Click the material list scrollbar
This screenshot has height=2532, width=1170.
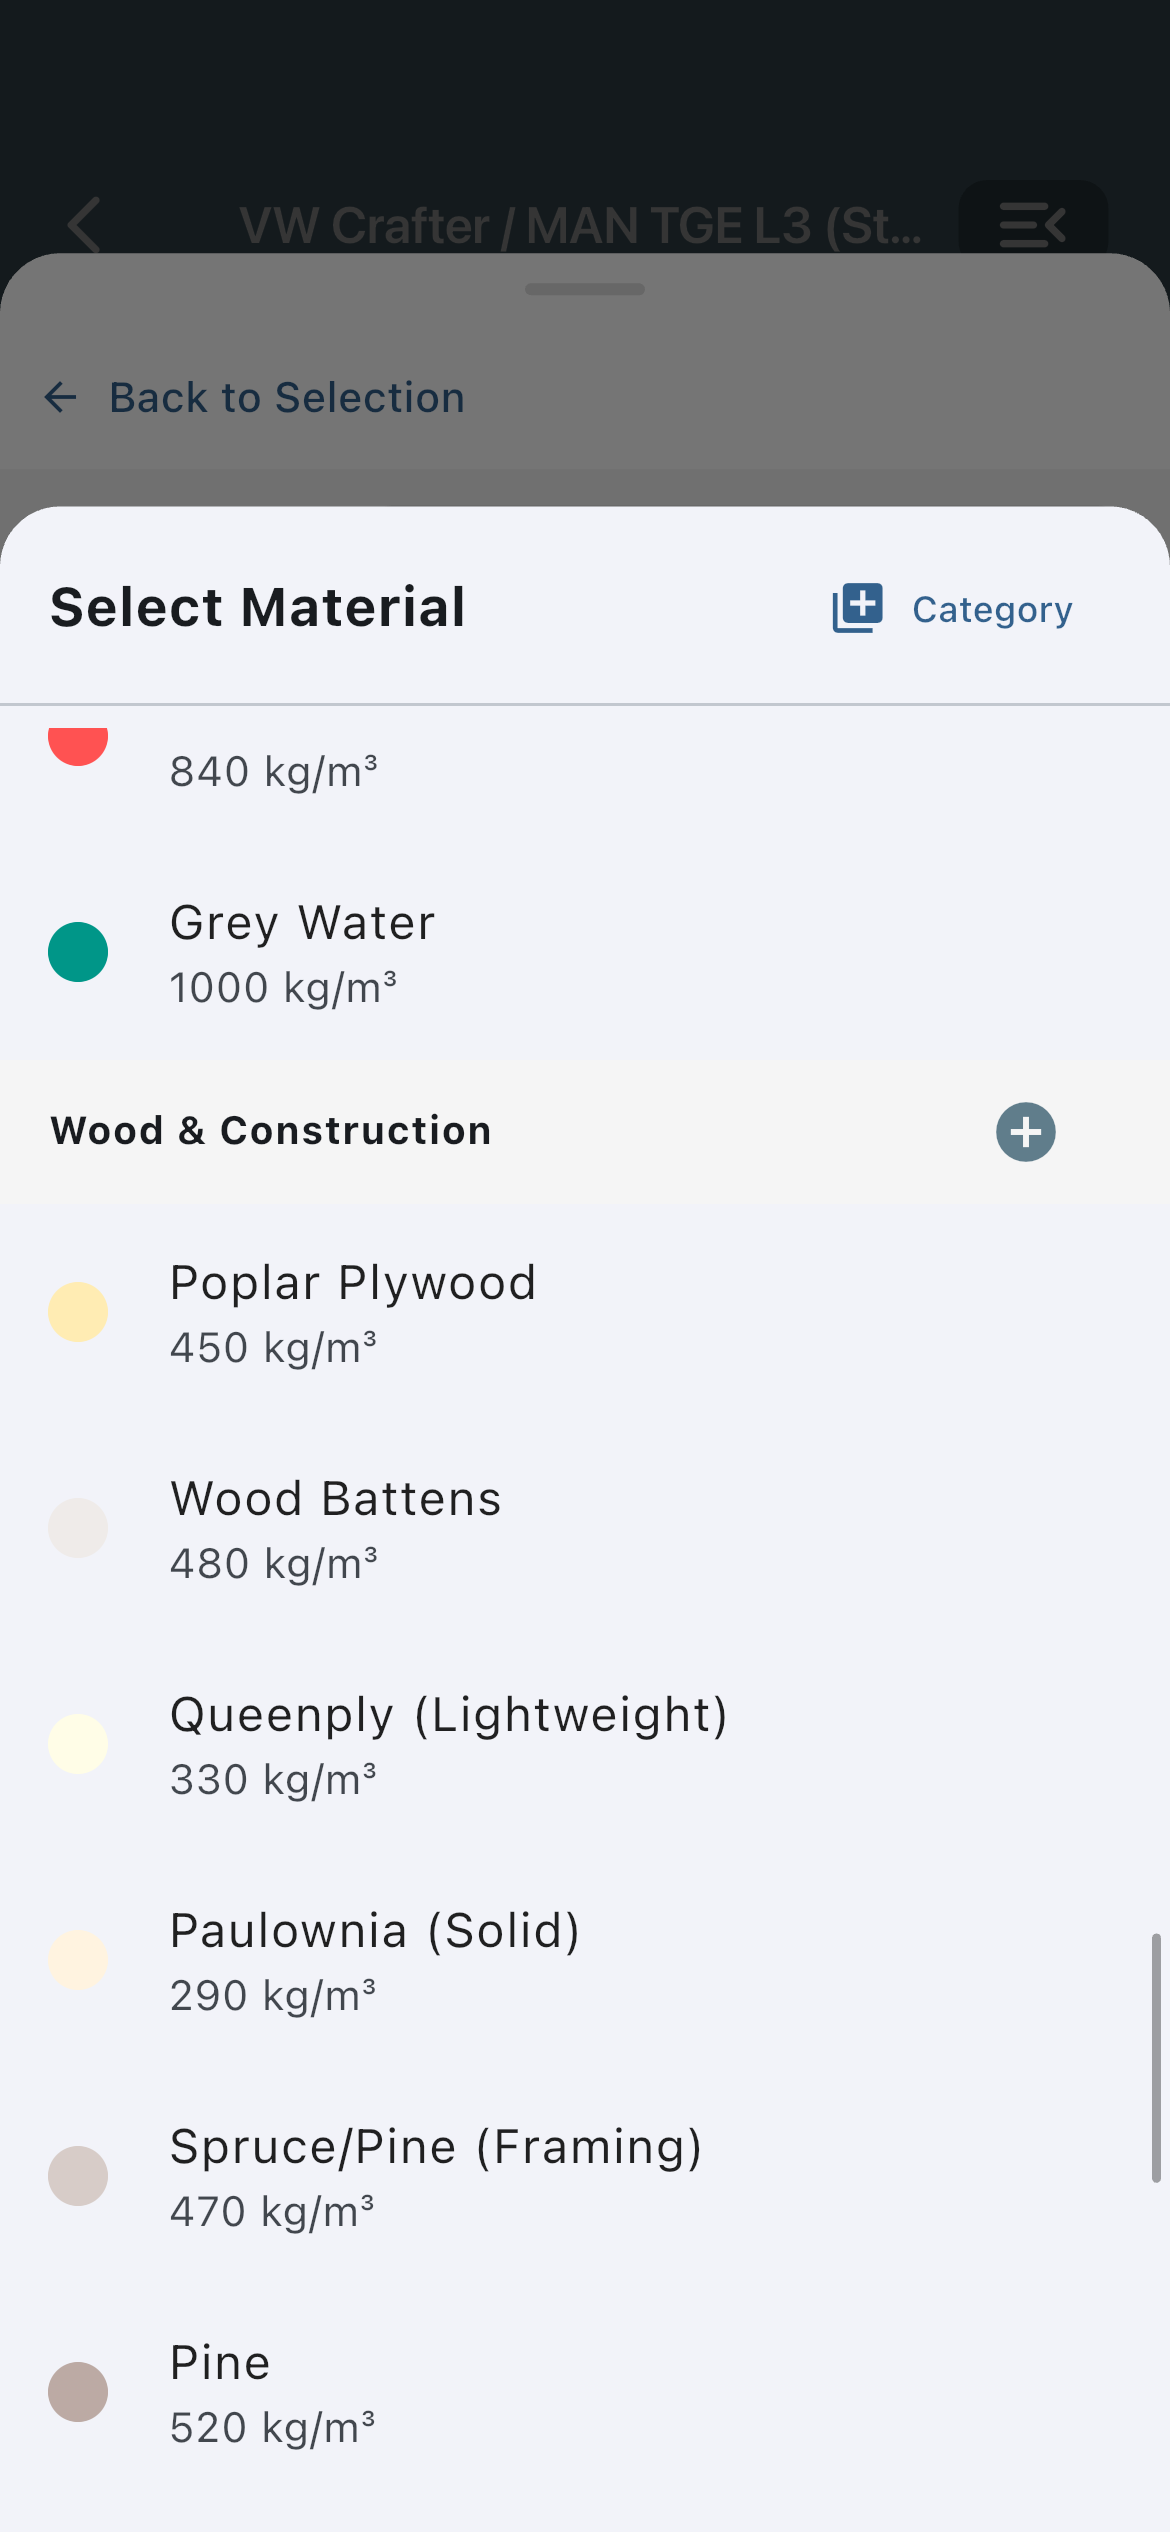pos(1156,2058)
